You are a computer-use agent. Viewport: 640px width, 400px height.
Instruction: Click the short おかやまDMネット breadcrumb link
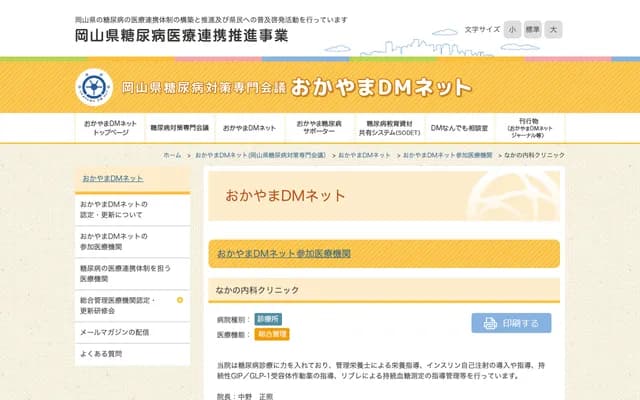pos(364,155)
